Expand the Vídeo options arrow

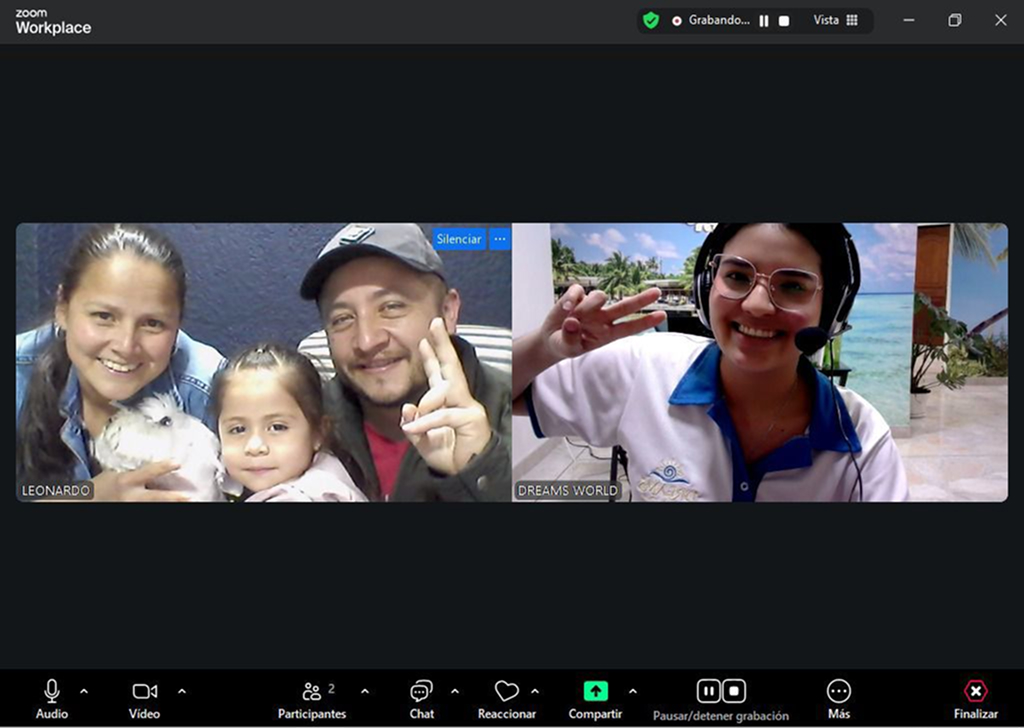(x=182, y=691)
